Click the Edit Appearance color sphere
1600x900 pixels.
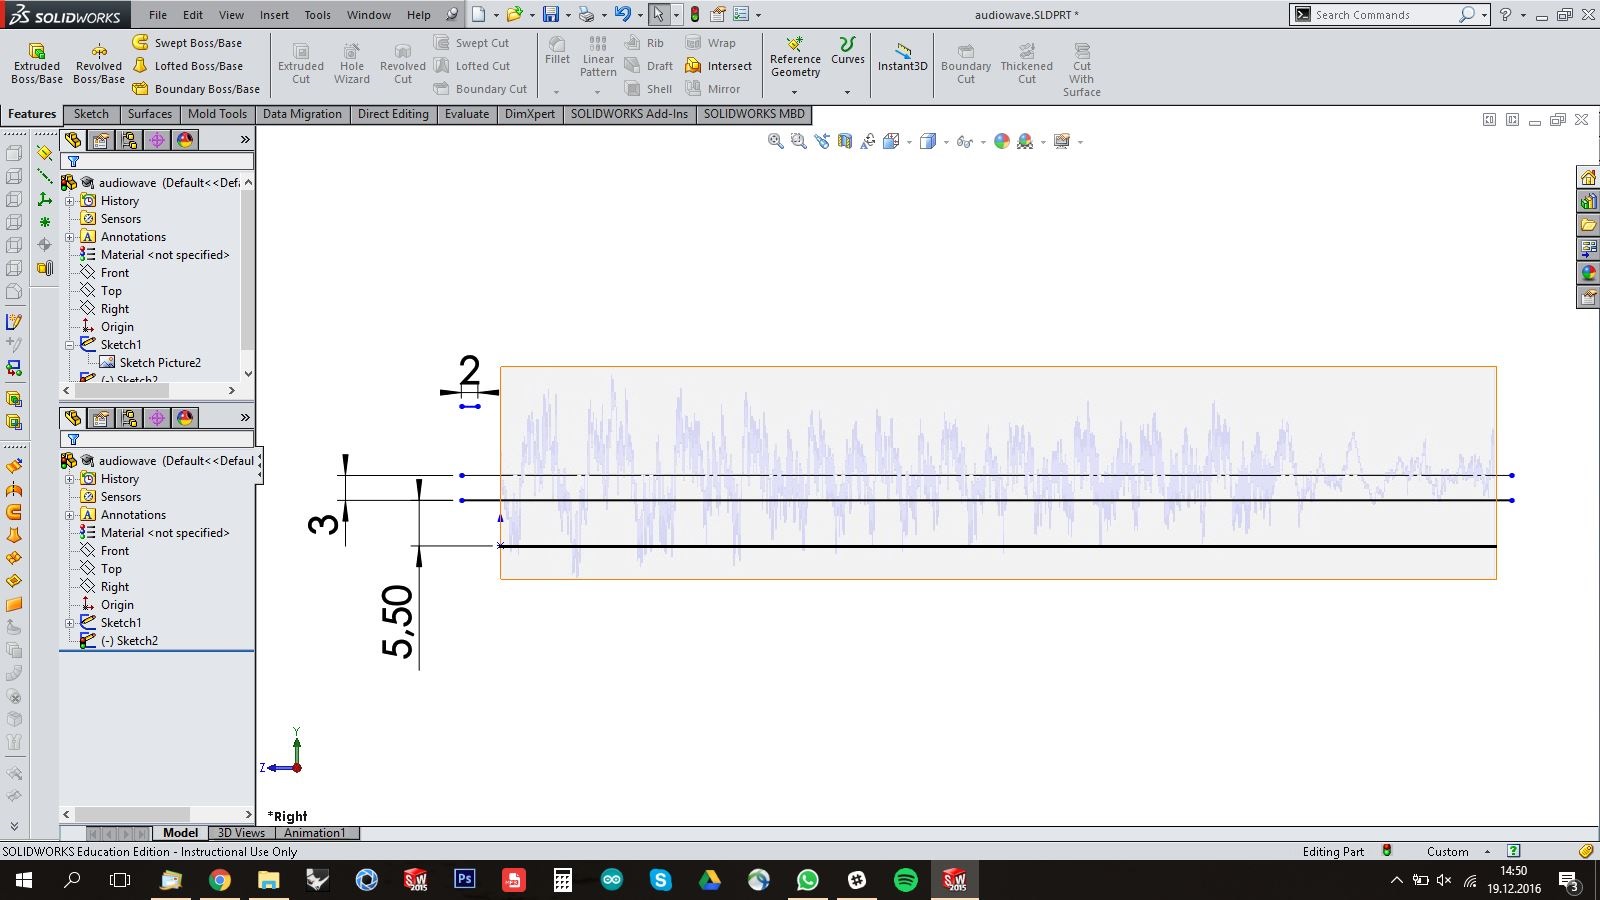click(1002, 142)
